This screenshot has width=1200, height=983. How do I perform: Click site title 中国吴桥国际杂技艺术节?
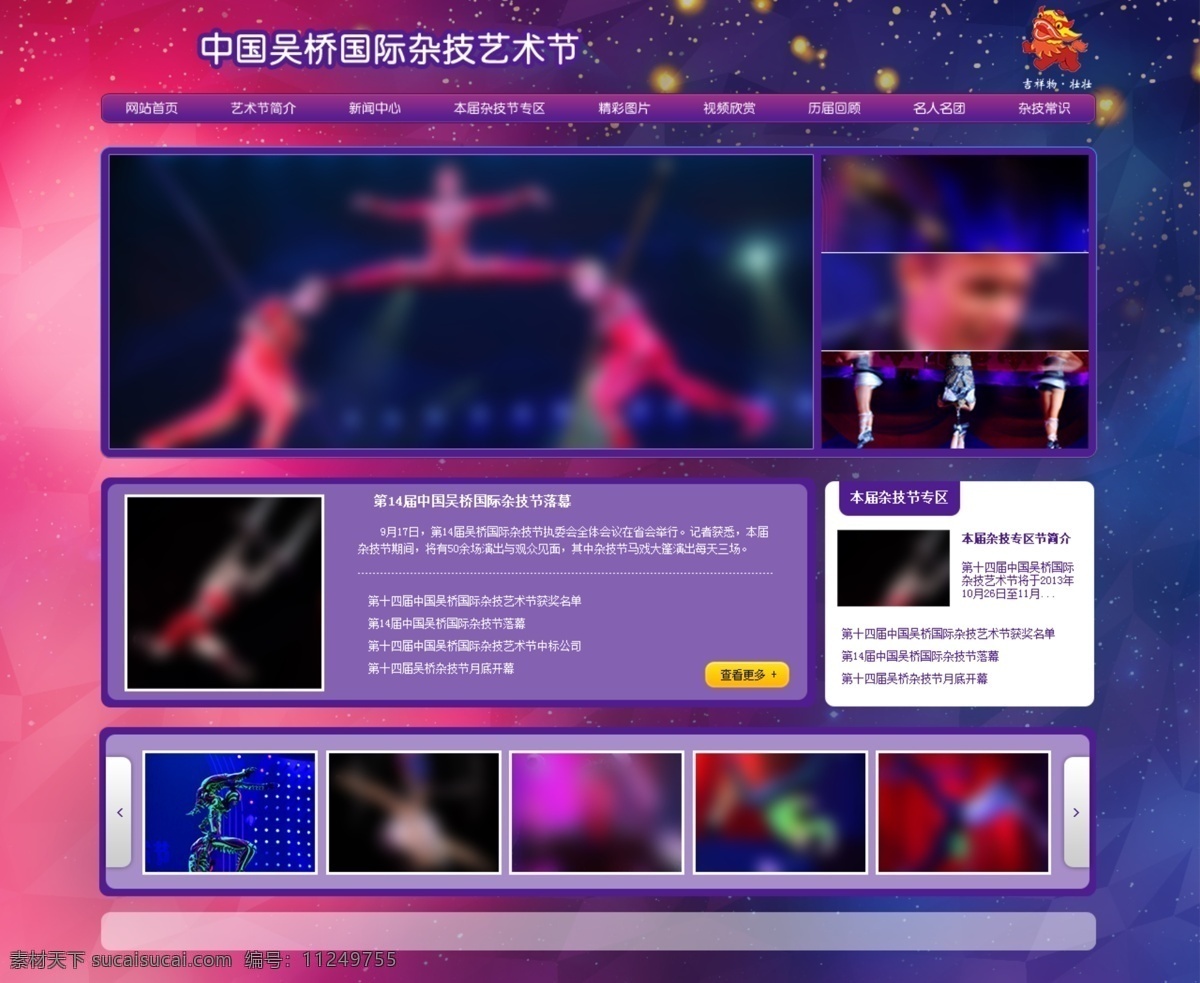click(x=390, y=50)
